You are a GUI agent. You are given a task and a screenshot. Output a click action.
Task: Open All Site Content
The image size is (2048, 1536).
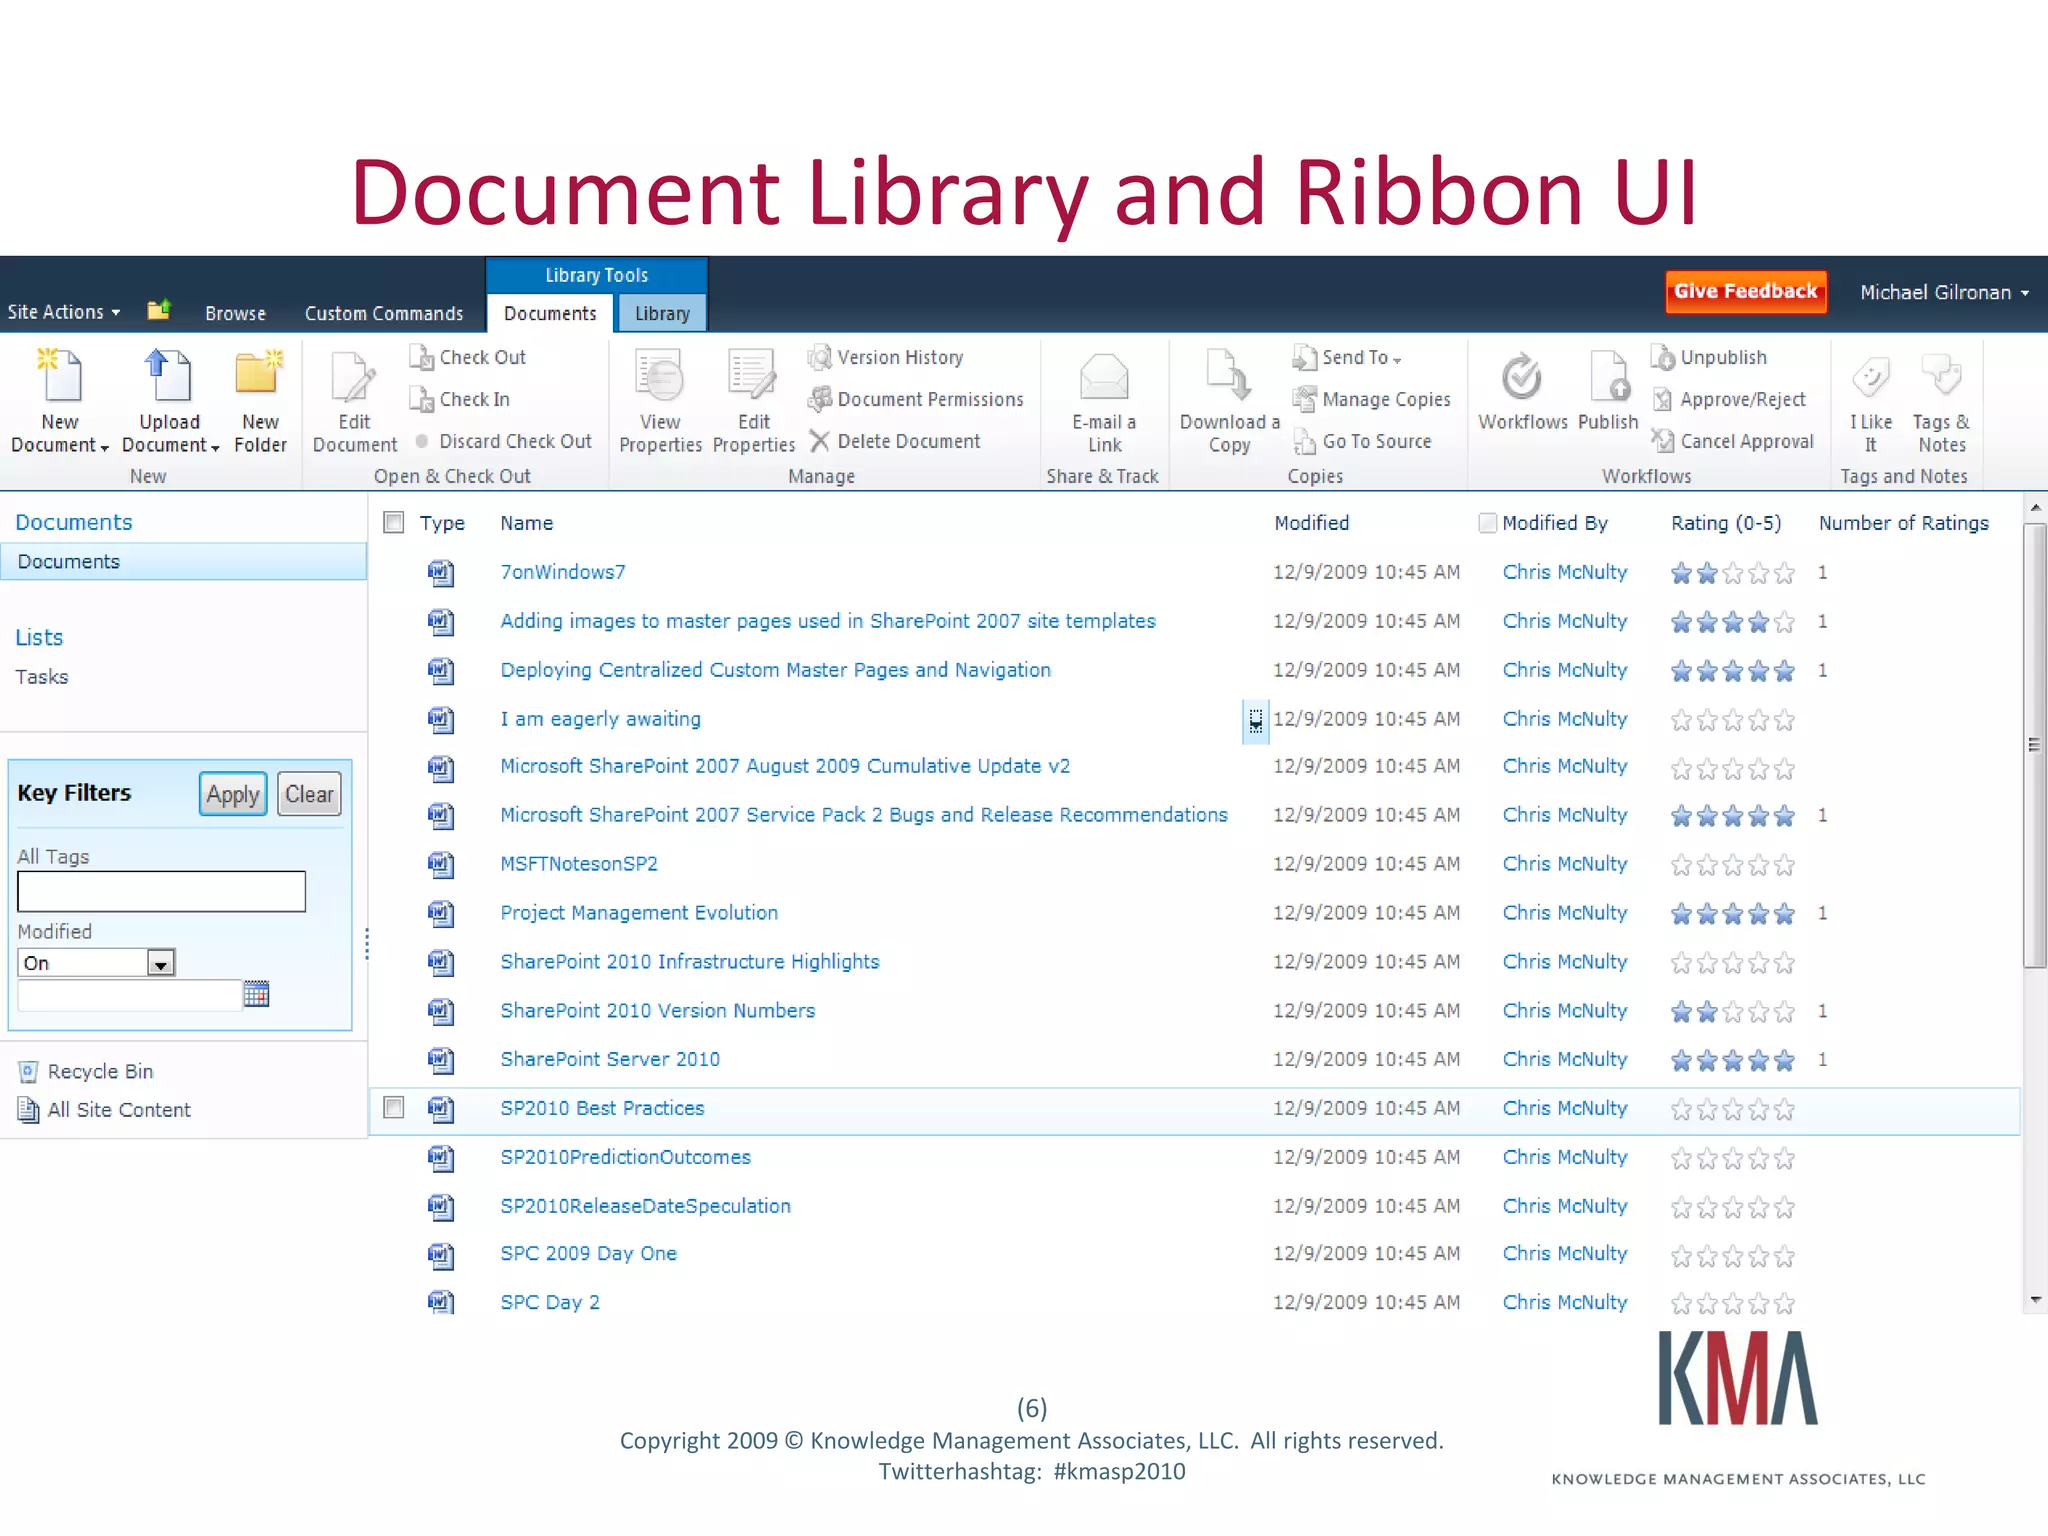(105, 1110)
